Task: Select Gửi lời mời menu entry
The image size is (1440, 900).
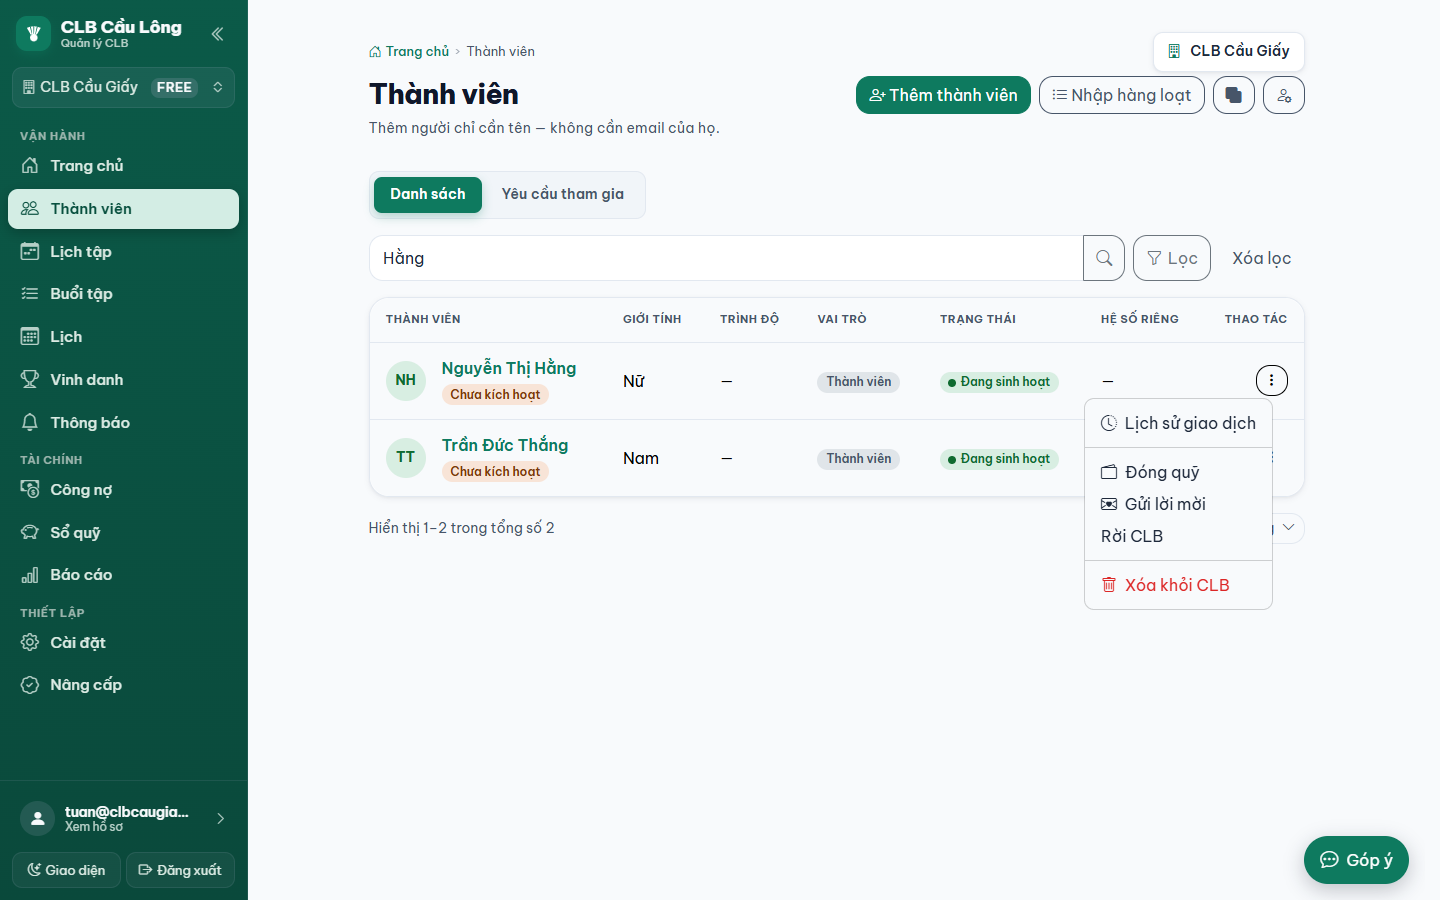Action: (1178, 504)
